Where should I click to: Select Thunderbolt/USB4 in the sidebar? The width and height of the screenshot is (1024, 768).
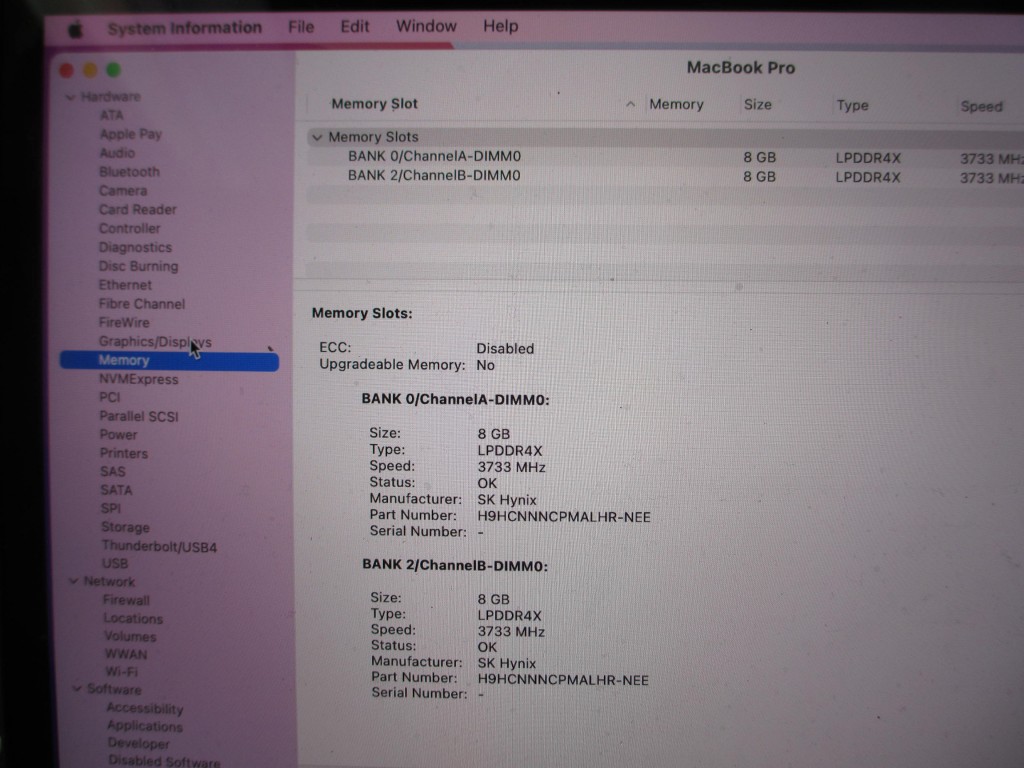coord(159,546)
